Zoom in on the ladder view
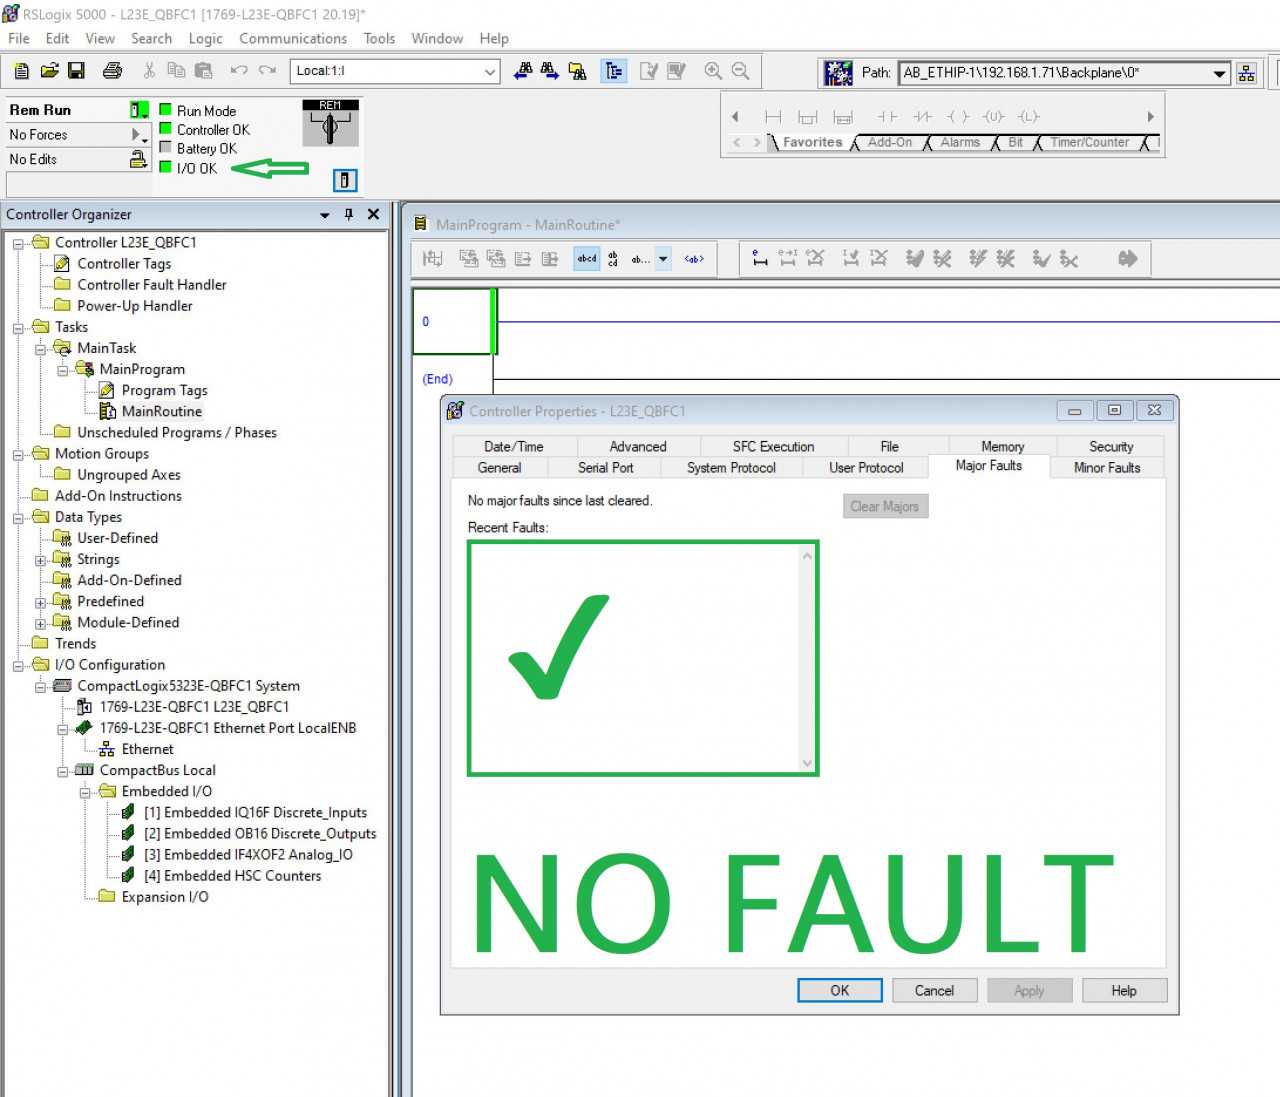This screenshot has width=1280, height=1097. click(713, 71)
